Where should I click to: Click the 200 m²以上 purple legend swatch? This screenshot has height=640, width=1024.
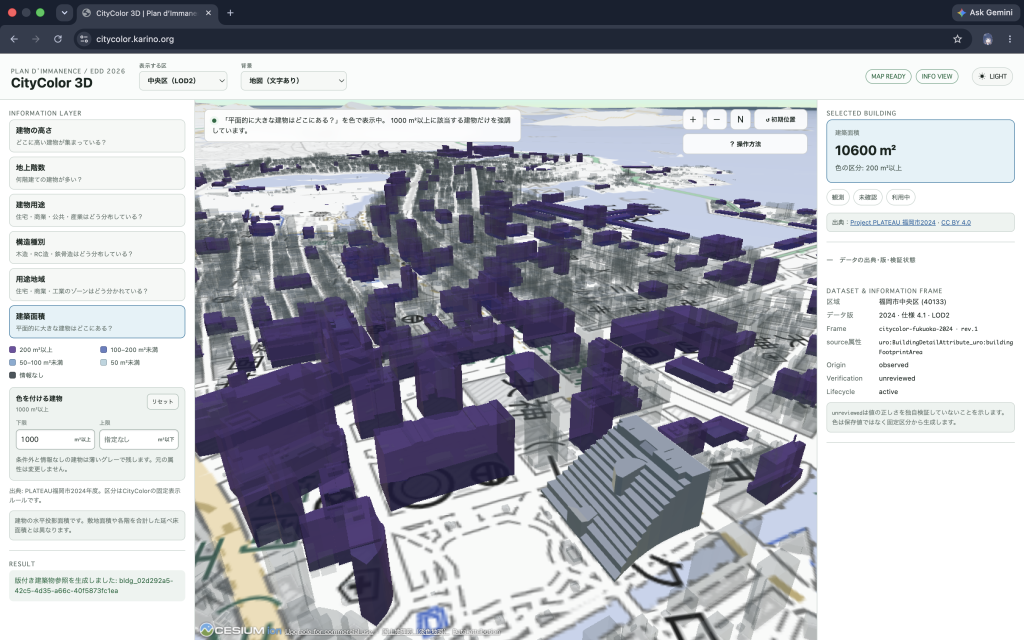pyautogui.click(x=12, y=350)
